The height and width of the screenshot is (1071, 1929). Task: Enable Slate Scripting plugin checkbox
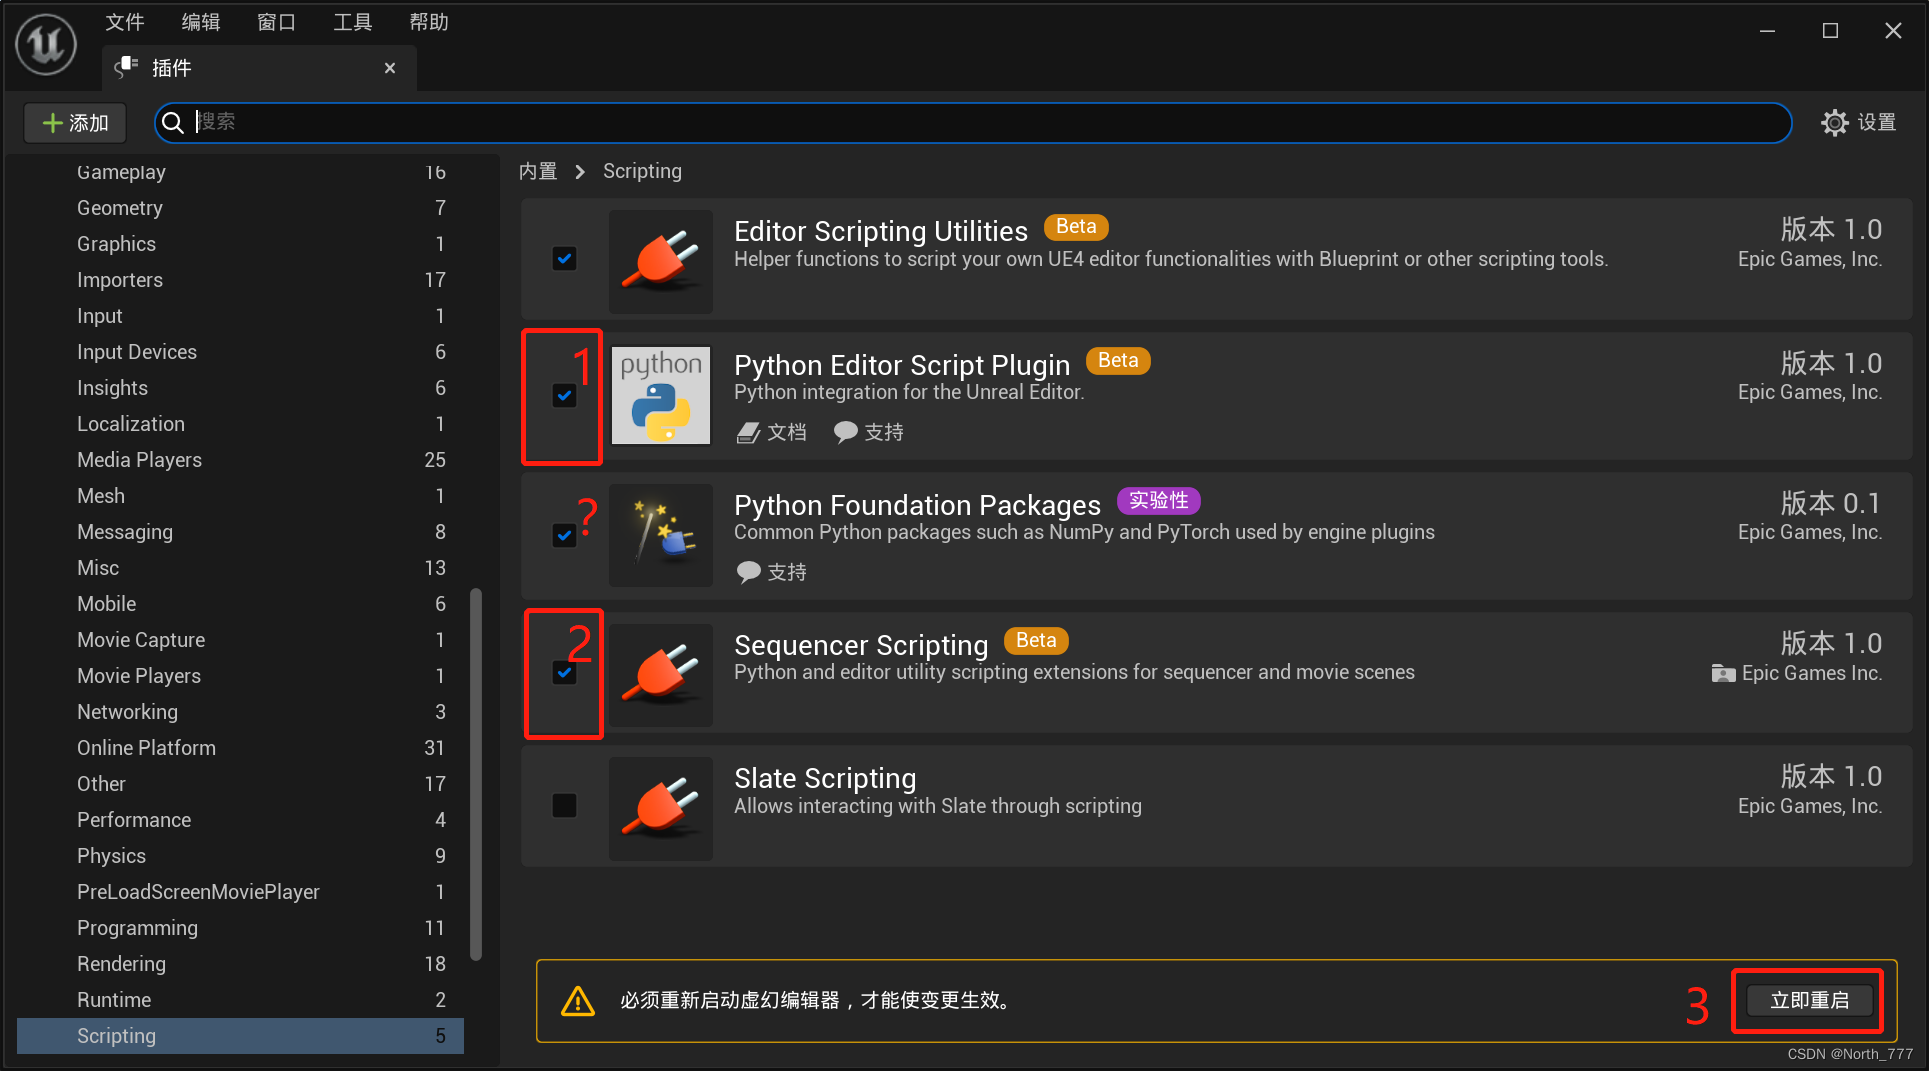coord(564,805)
